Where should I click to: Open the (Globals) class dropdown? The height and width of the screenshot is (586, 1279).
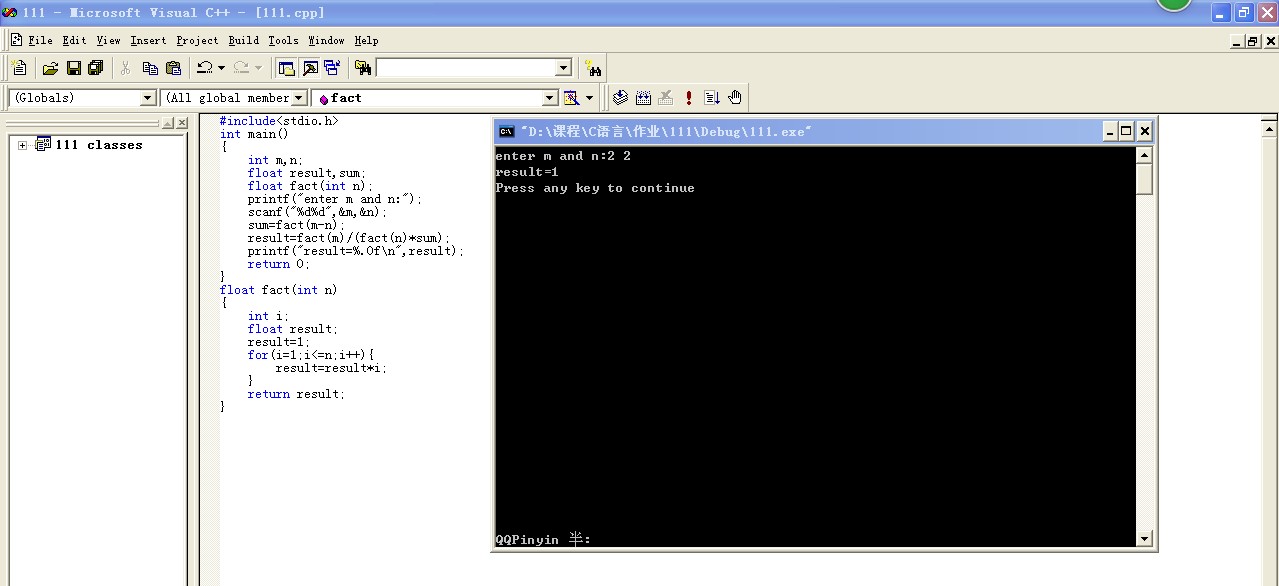(x=148, y=98)
